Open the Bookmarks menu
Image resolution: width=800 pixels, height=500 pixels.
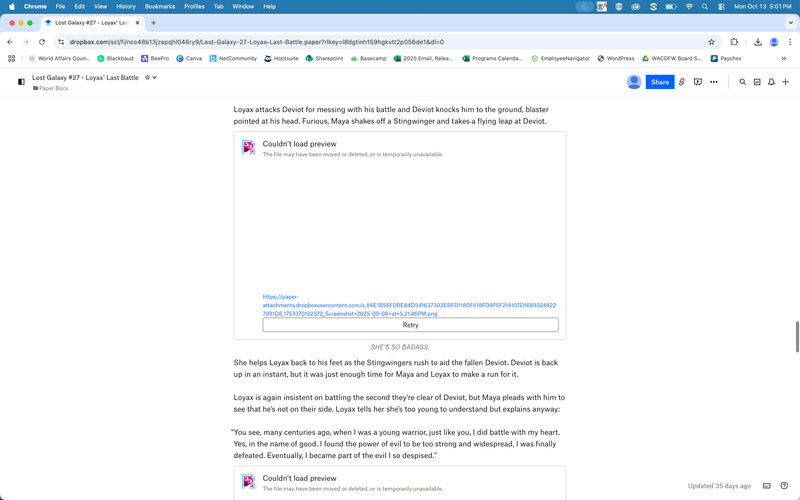coord(160,7)
